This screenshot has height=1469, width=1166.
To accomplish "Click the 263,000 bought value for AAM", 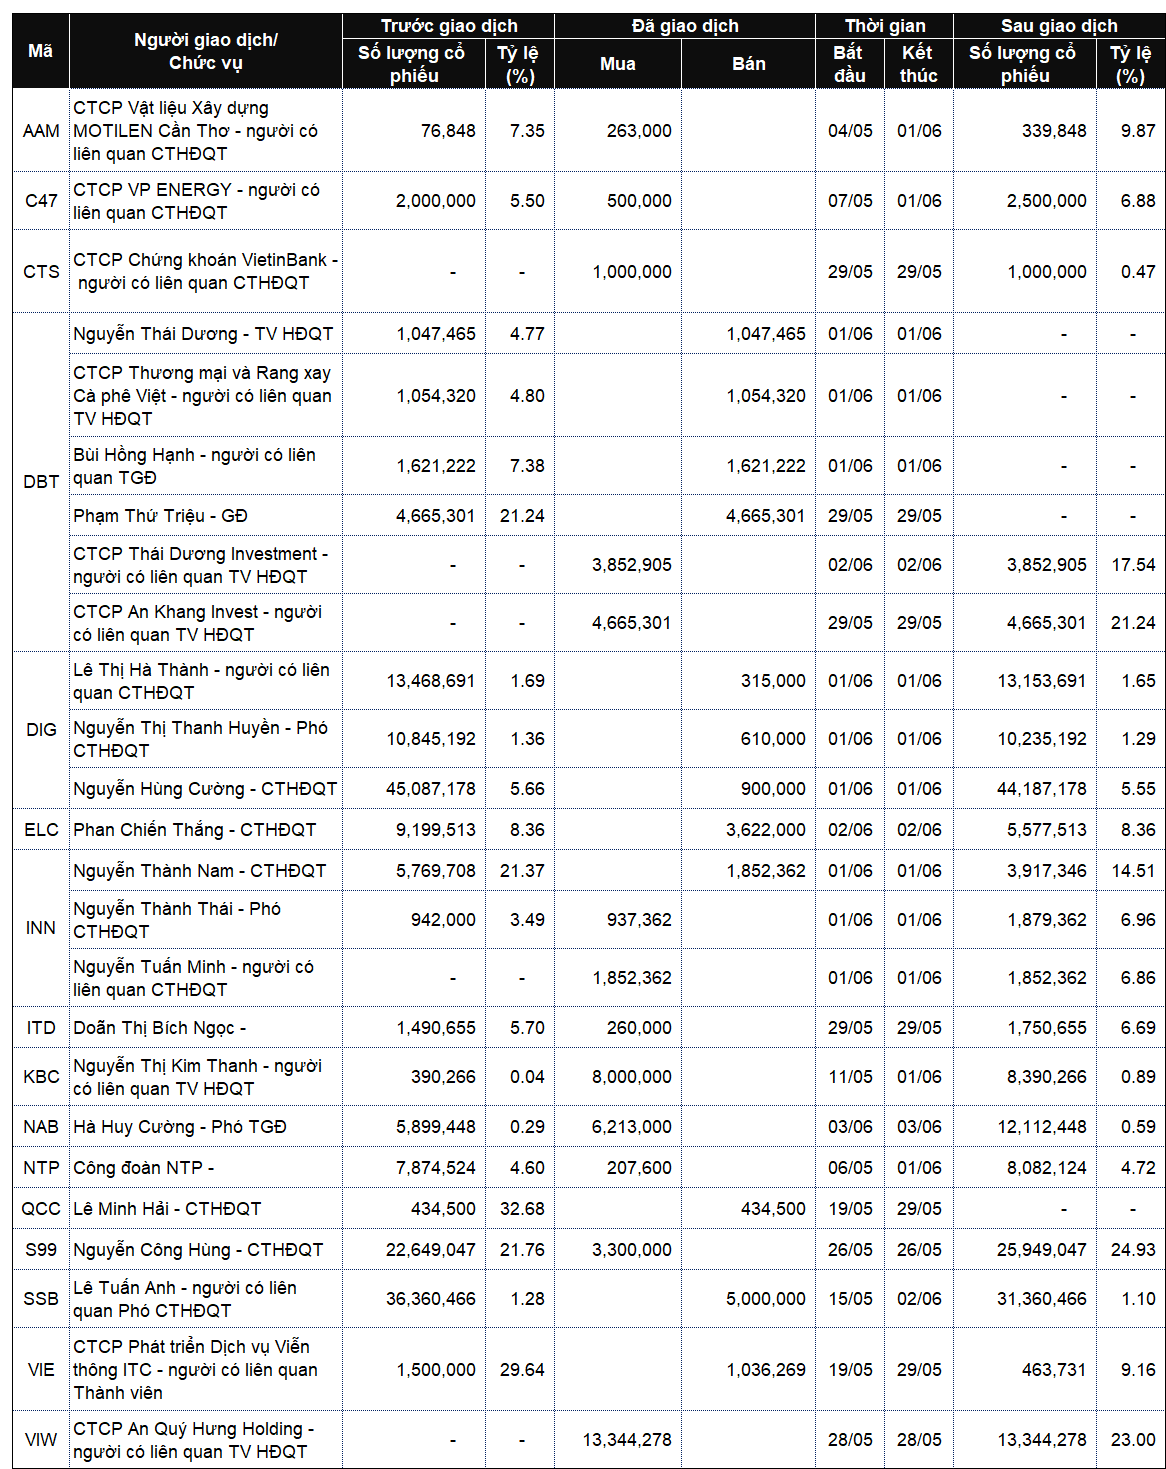I will 639,131.
